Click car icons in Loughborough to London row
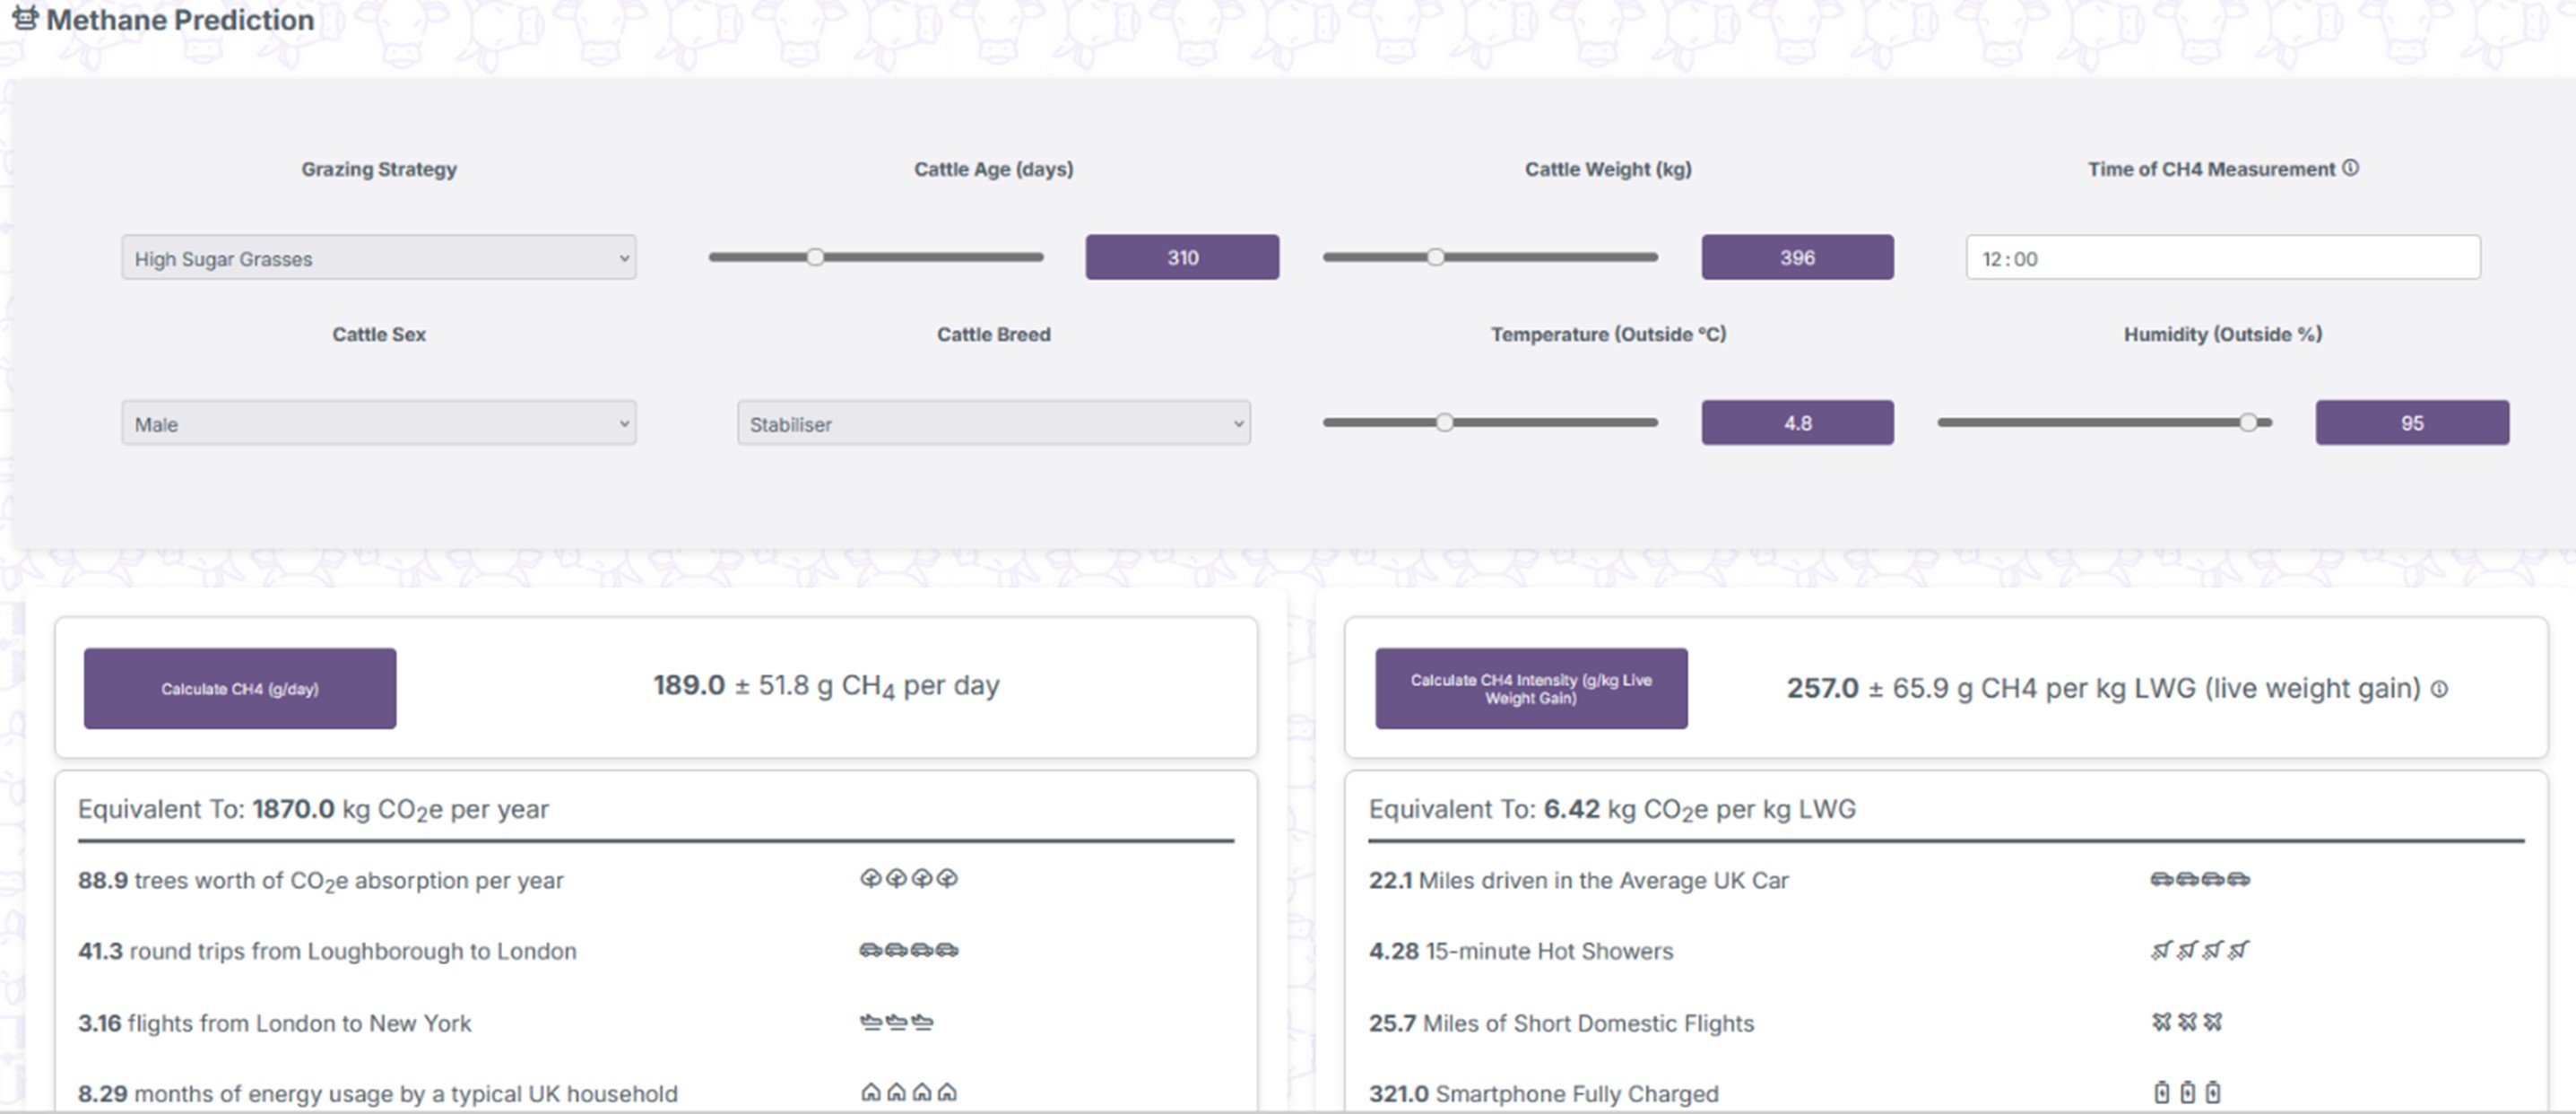Screen dimensions: 2576x1114 pyautogui.click(x=908, y=949)
